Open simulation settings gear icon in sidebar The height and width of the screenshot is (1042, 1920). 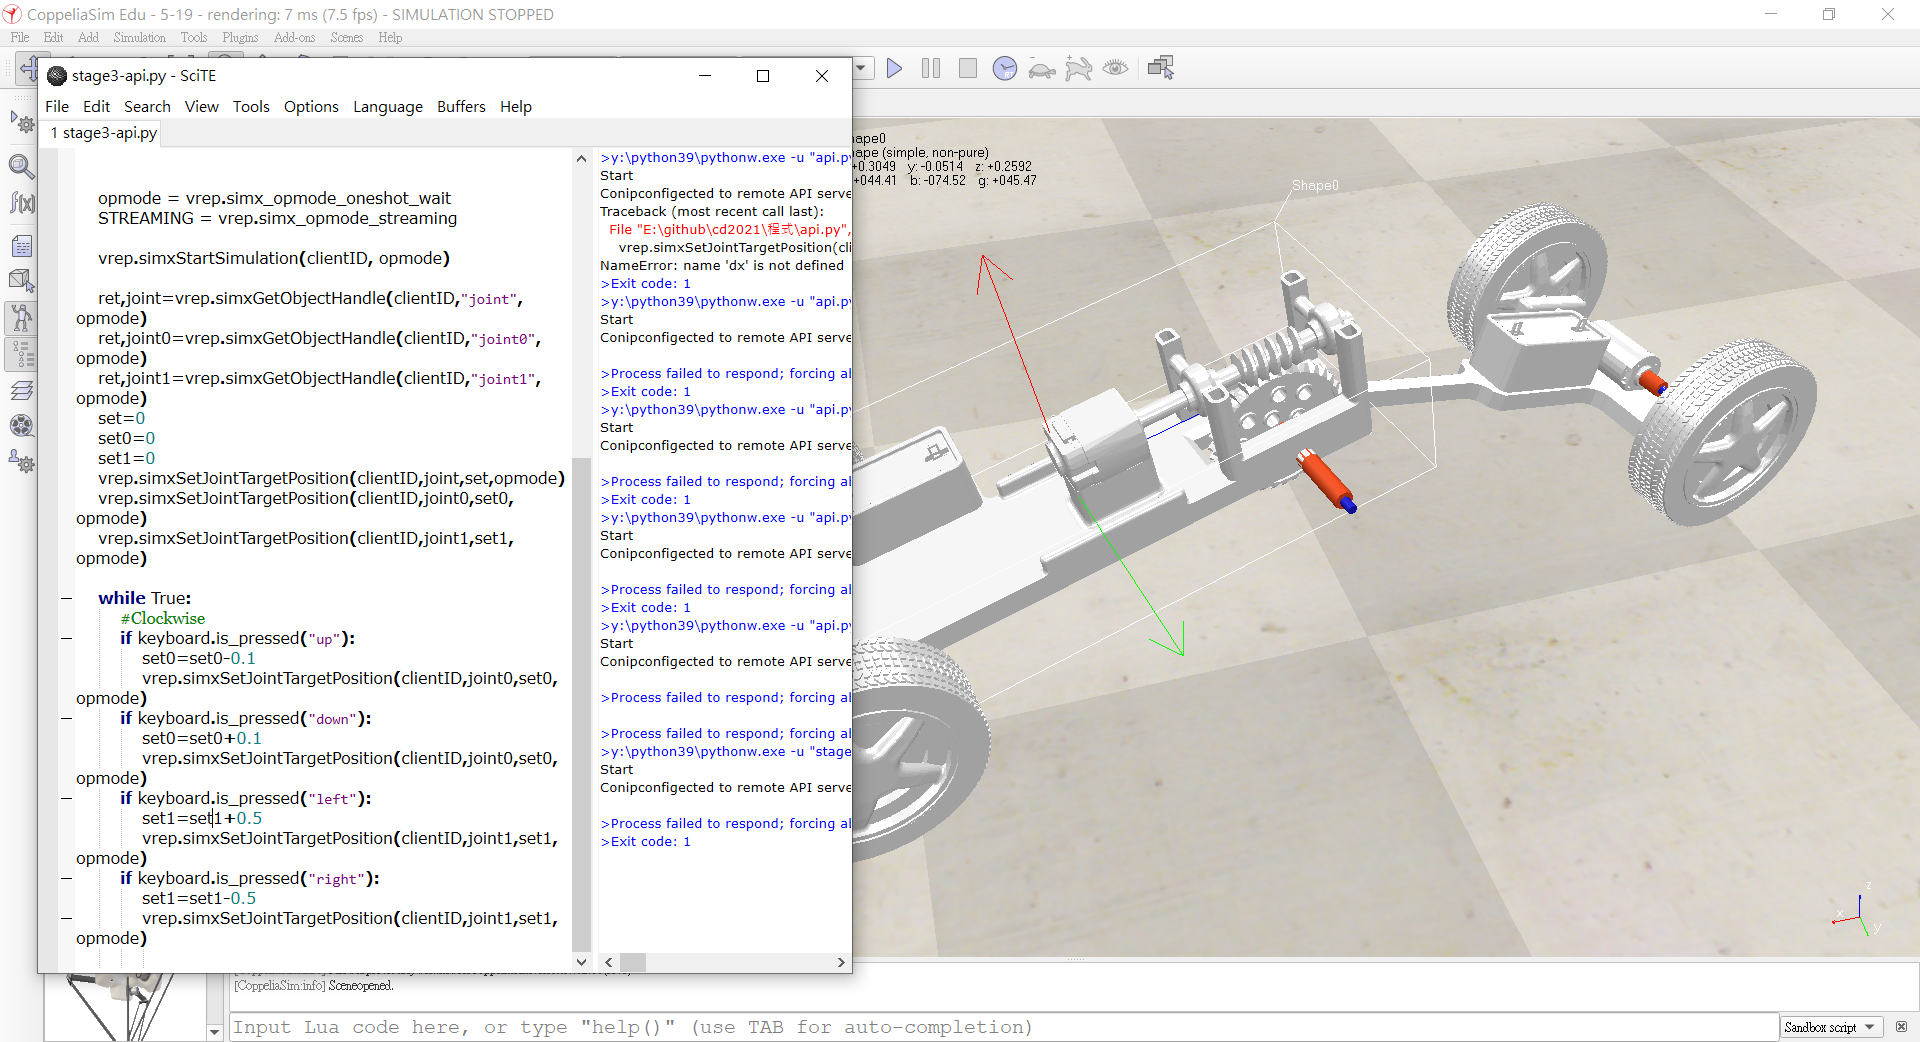click(21, 123)
